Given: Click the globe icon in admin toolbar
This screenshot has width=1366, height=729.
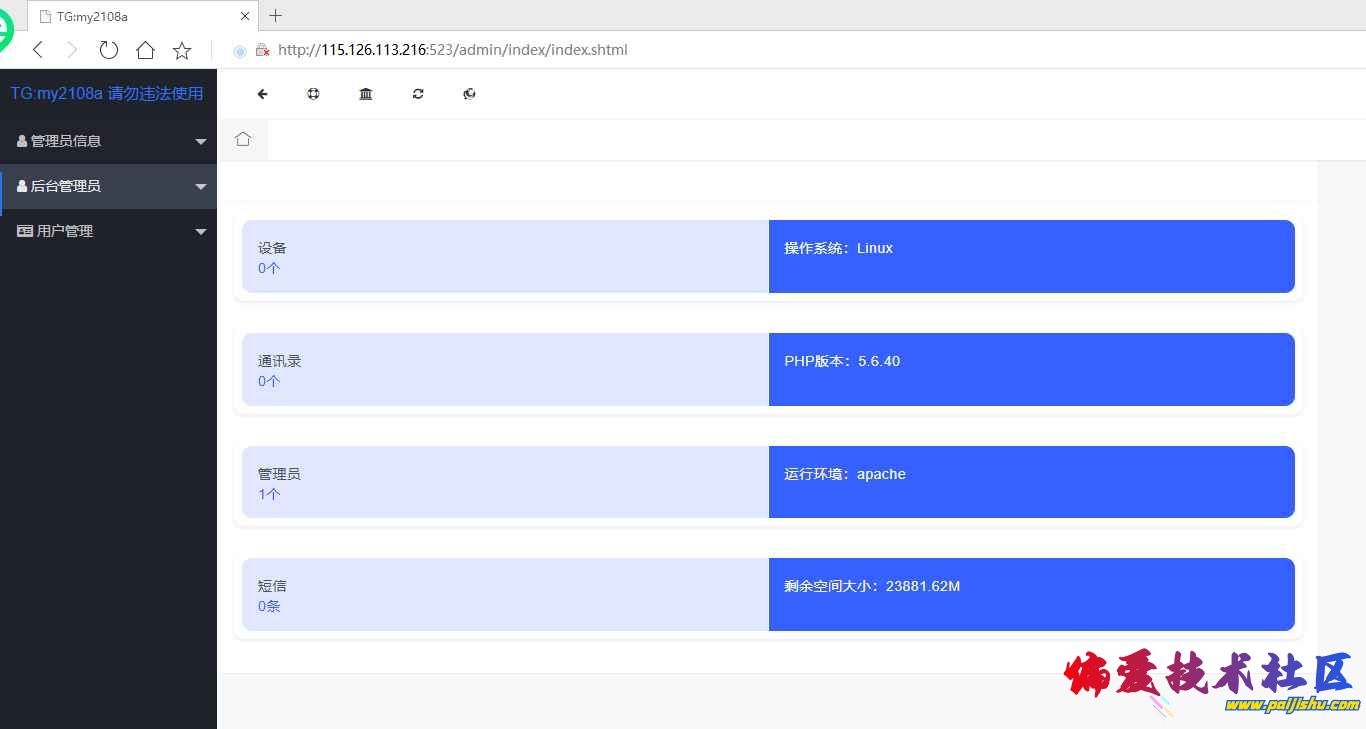Looking at the screenshot, I should point(470,94).
